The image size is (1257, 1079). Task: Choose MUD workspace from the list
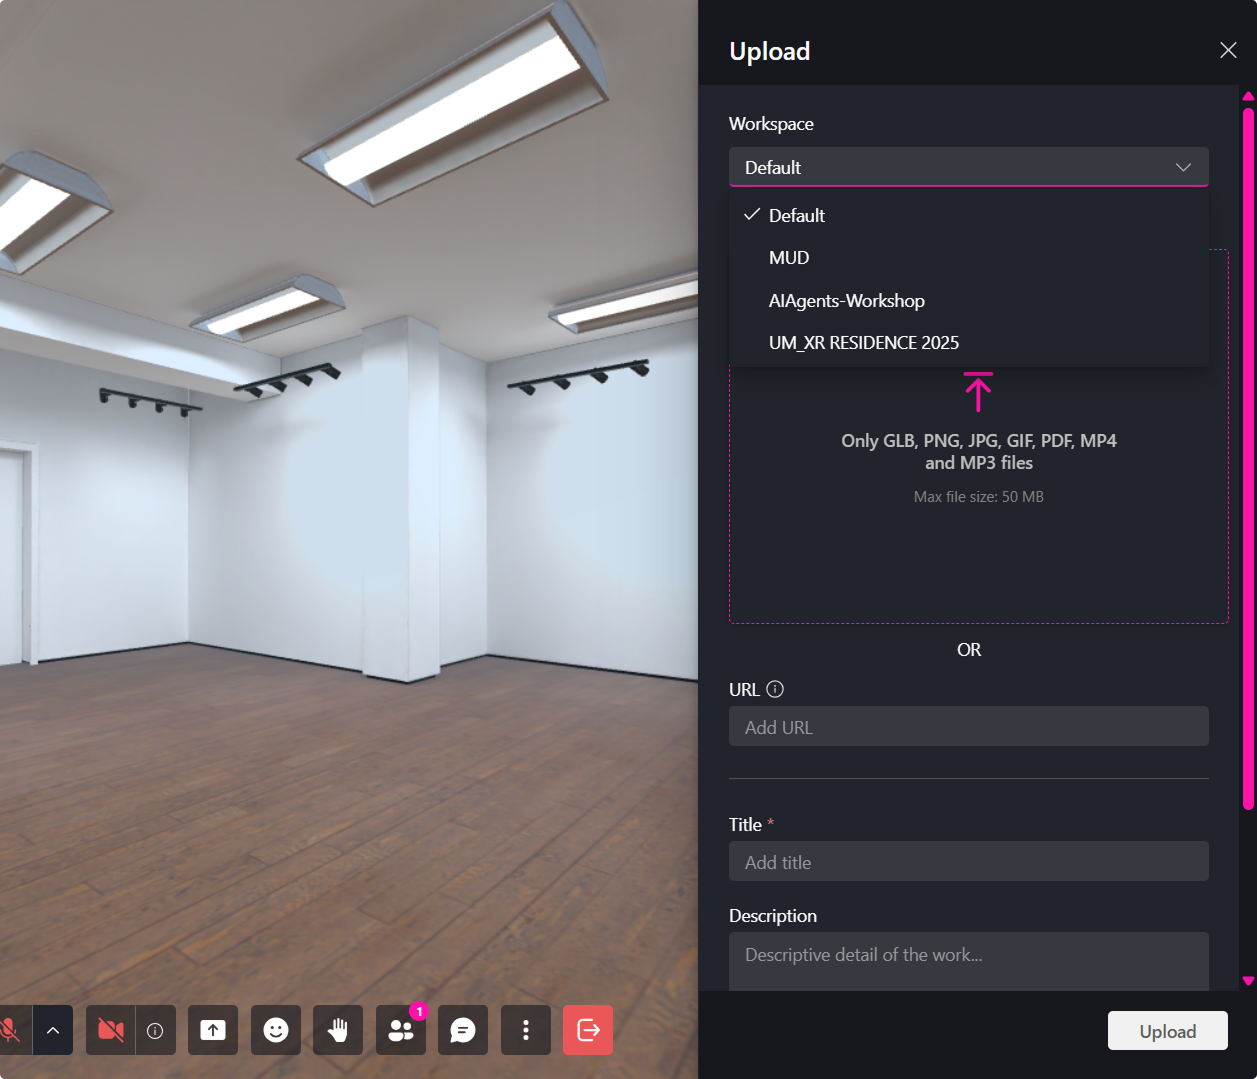(789, 258)
